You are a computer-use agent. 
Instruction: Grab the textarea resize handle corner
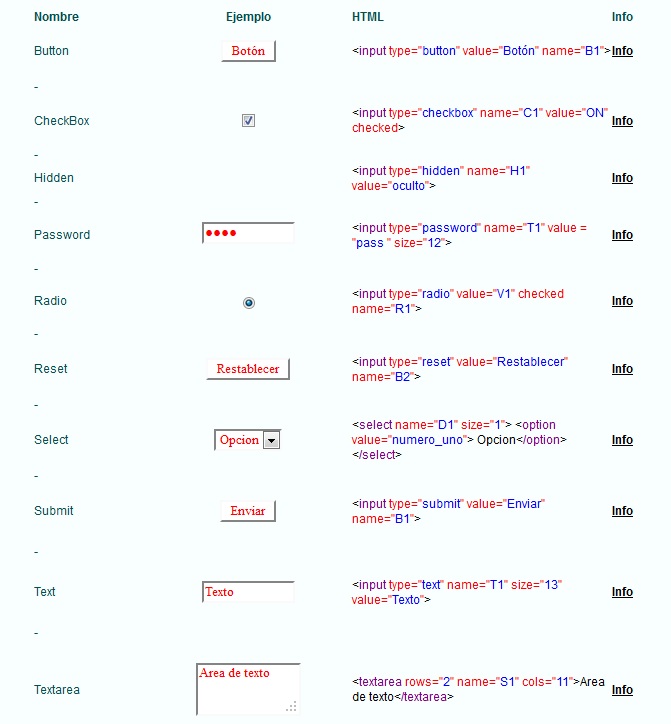coord(291,707)
